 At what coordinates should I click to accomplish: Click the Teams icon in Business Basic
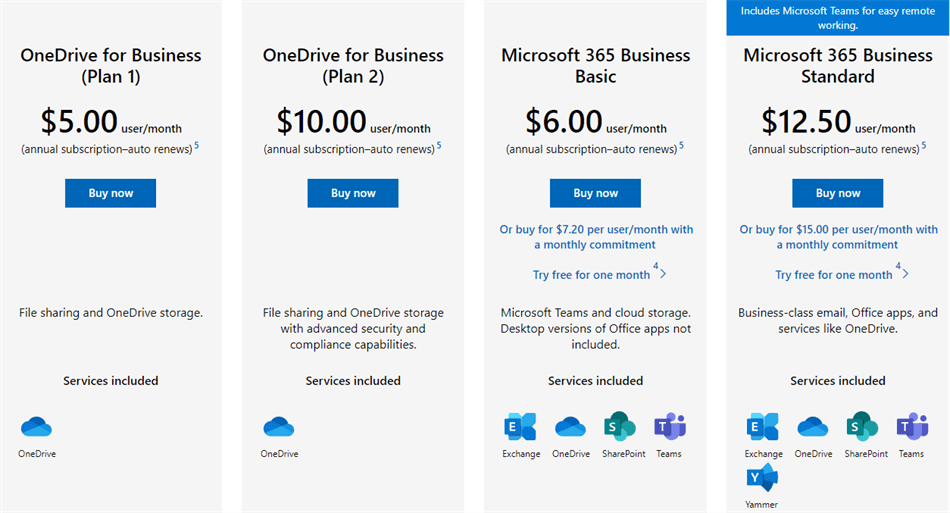(669, 427)
